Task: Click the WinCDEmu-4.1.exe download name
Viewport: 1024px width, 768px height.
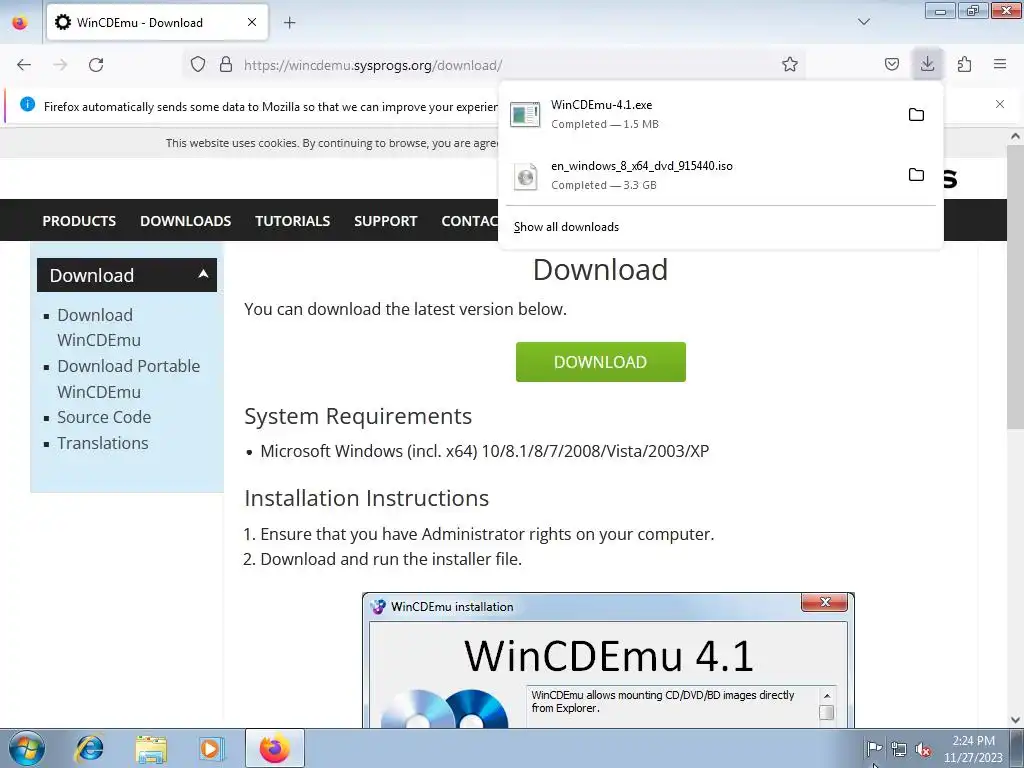Action: 601,104
